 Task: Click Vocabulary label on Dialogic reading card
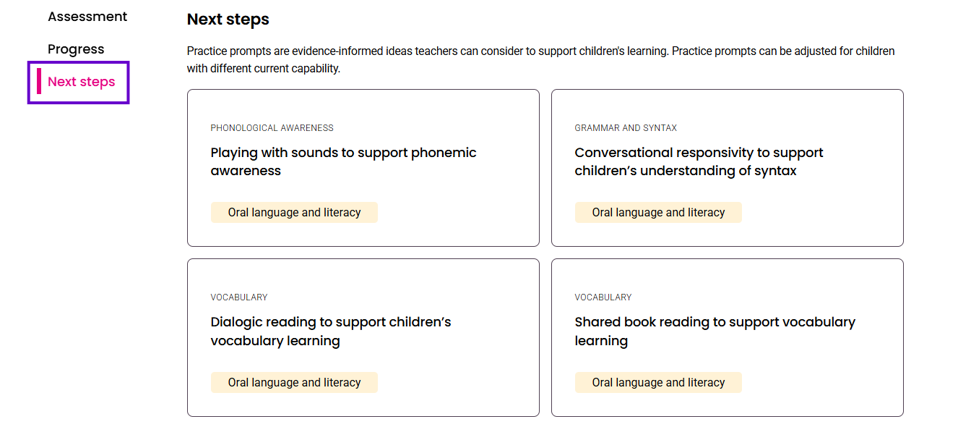pos(239,297)
